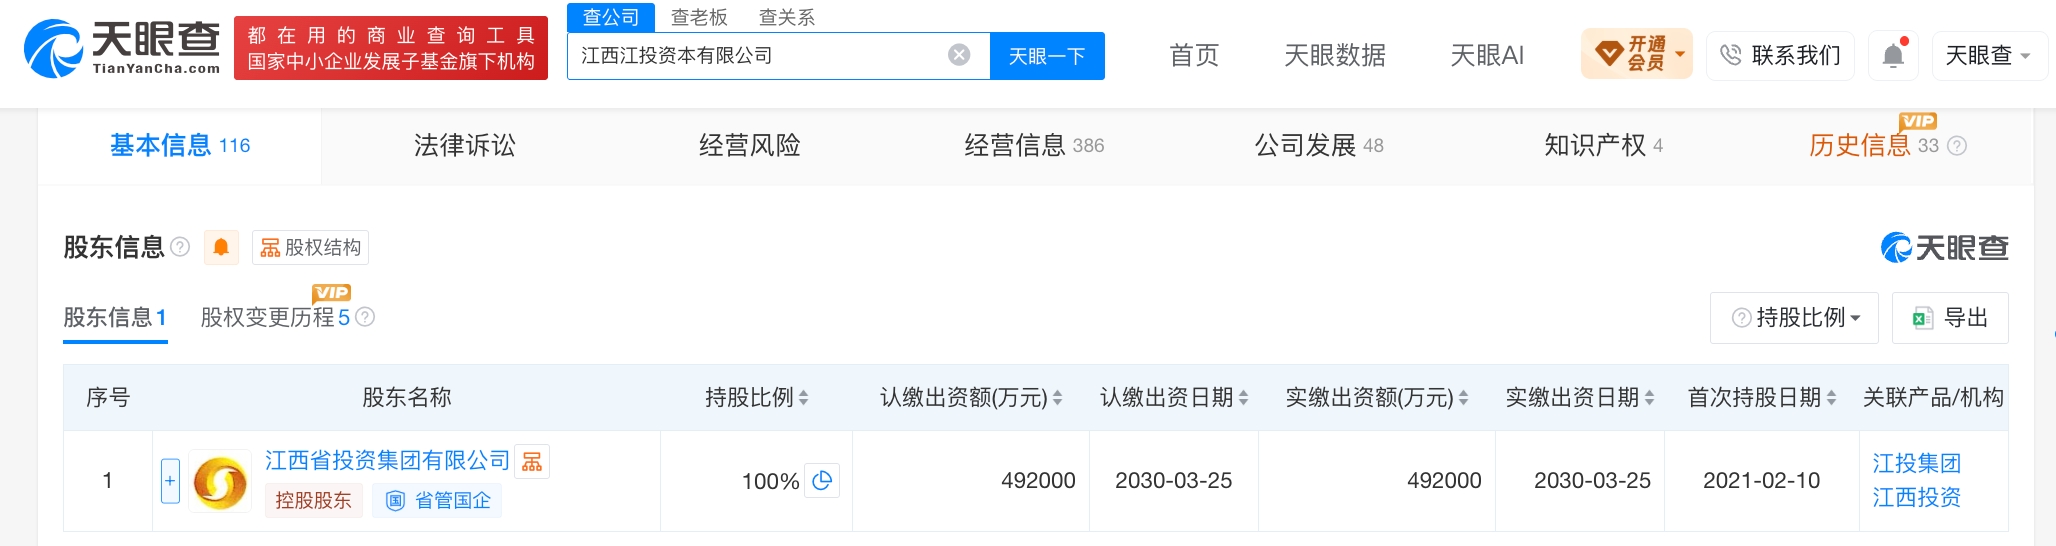The width and height of the screenshot is (2056, 546).
Task: Click the help icon beside 股东信息 heading
Action: (x=180, y=247)
